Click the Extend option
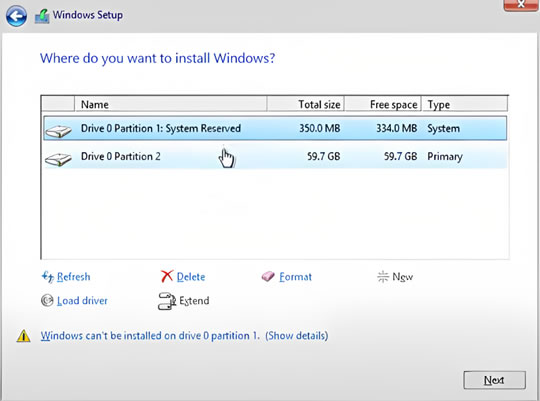The width and height of the screenshot is (540, 401). click(x=194, y=301)
